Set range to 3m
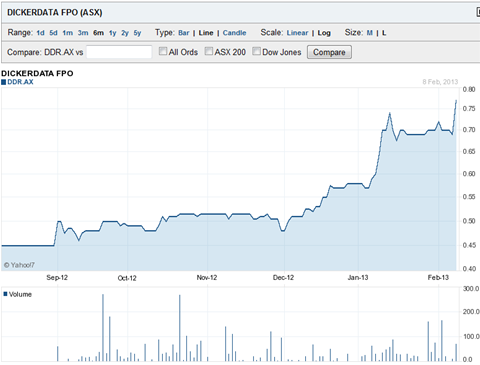Image resolution: width=480 pixels, height=365 pixels. coord(83,33)
